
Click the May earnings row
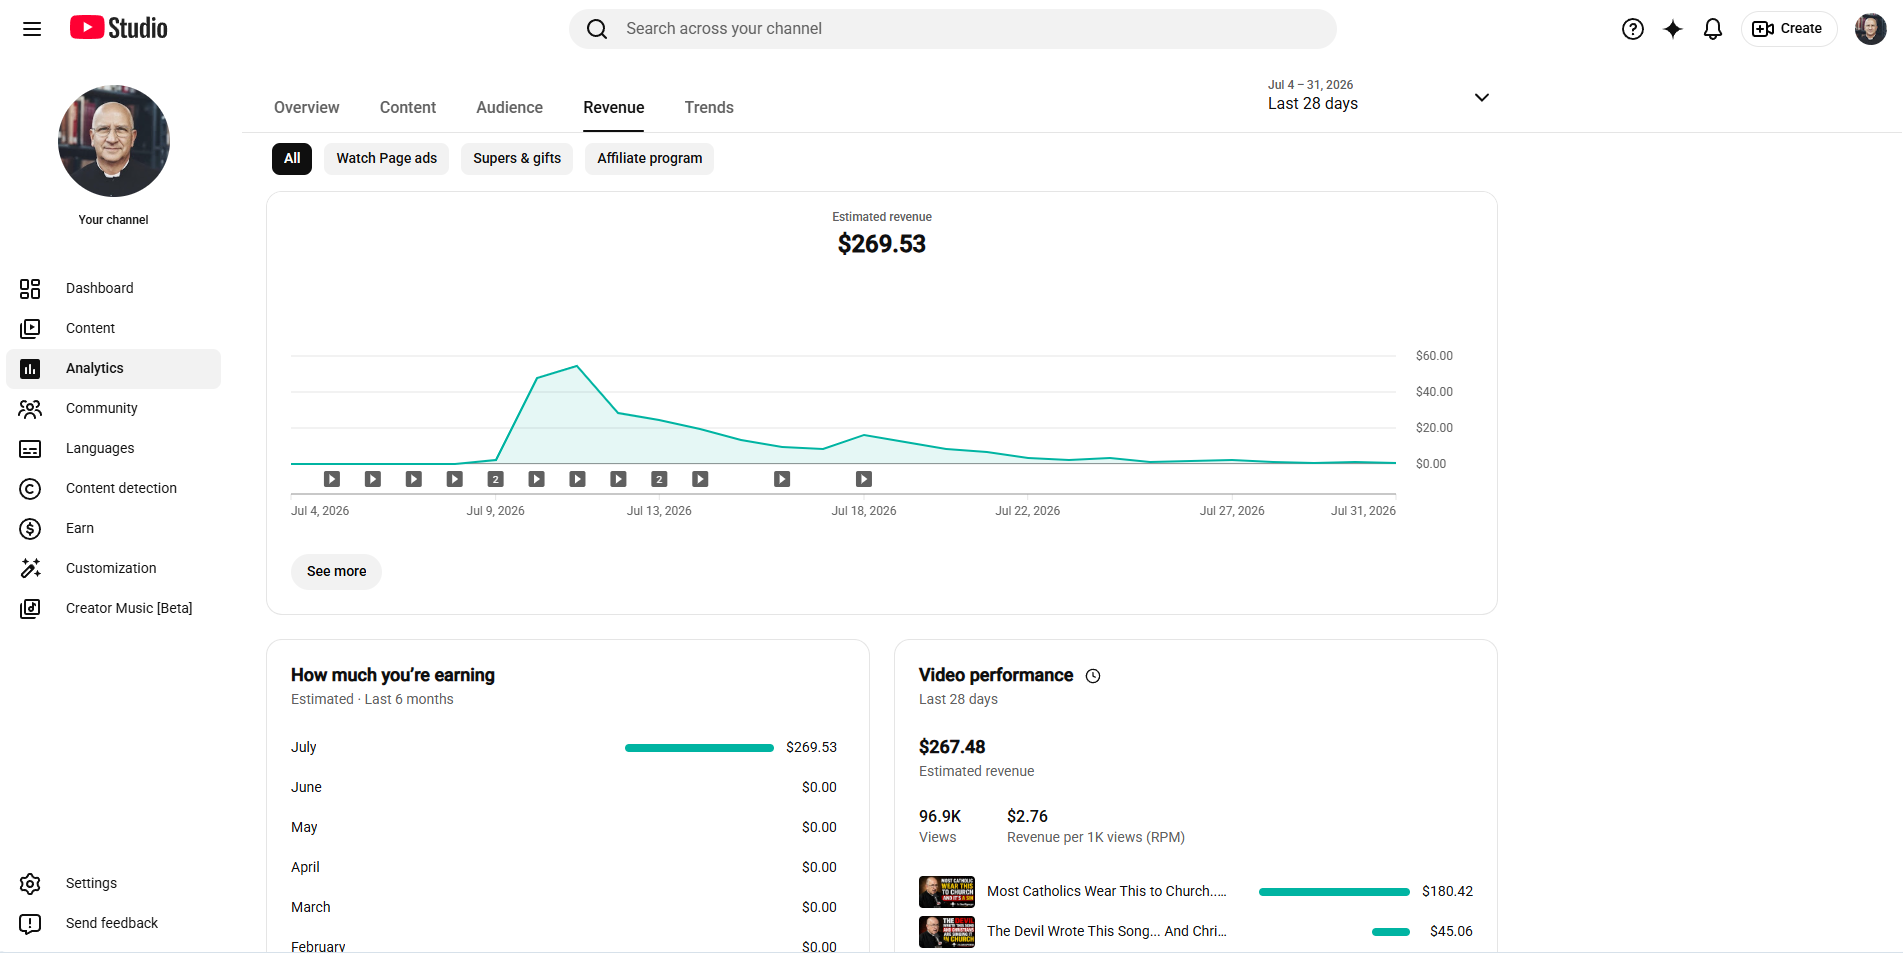pos(564,827)
